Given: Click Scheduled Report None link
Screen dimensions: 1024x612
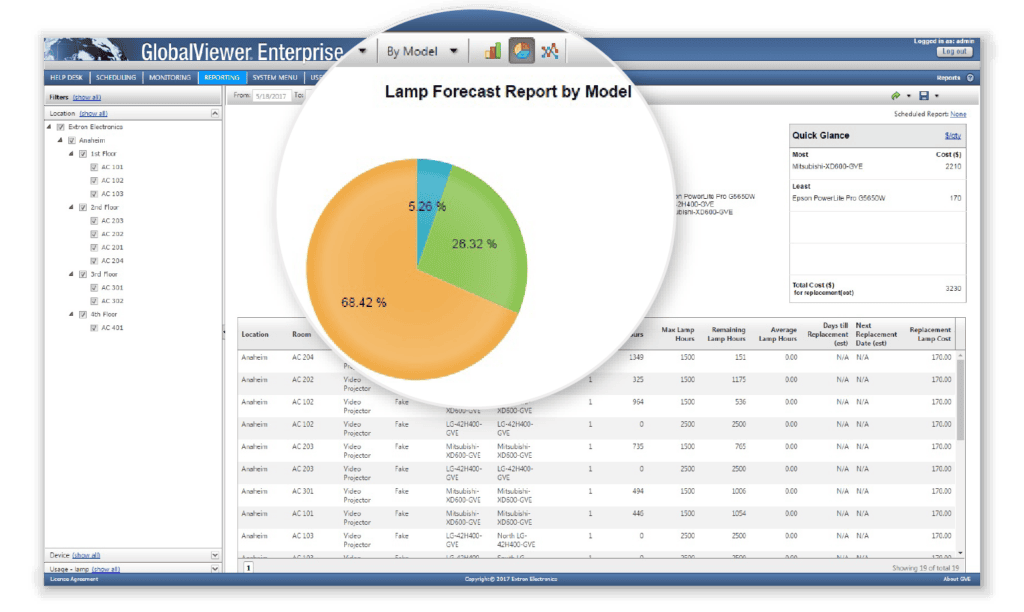Looking at the screenshot, I should click(x=958, y=114).
